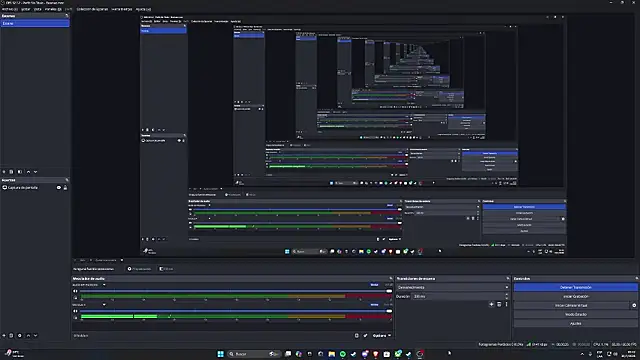Increase Duración with the stepper arrows
Image resolution: width=640 pixels, height=360 pixels.
(507, 295)
